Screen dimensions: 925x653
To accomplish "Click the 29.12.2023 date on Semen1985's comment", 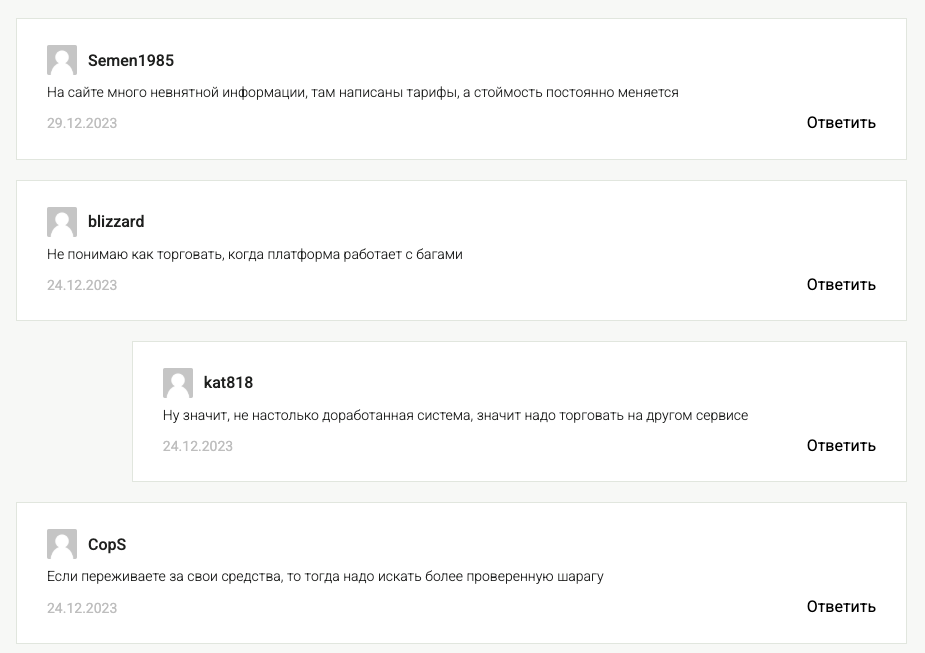I will [x=82, y=123].
